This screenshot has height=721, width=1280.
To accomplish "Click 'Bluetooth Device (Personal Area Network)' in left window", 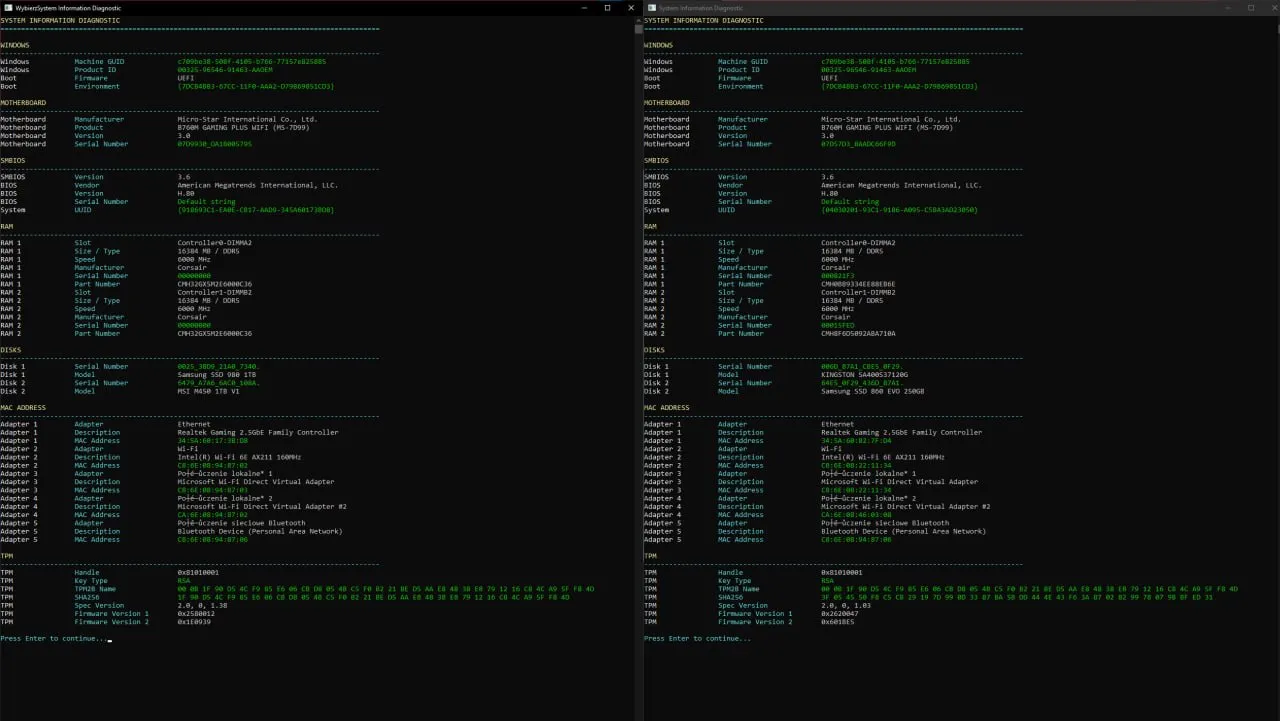I will click(259, 531).
